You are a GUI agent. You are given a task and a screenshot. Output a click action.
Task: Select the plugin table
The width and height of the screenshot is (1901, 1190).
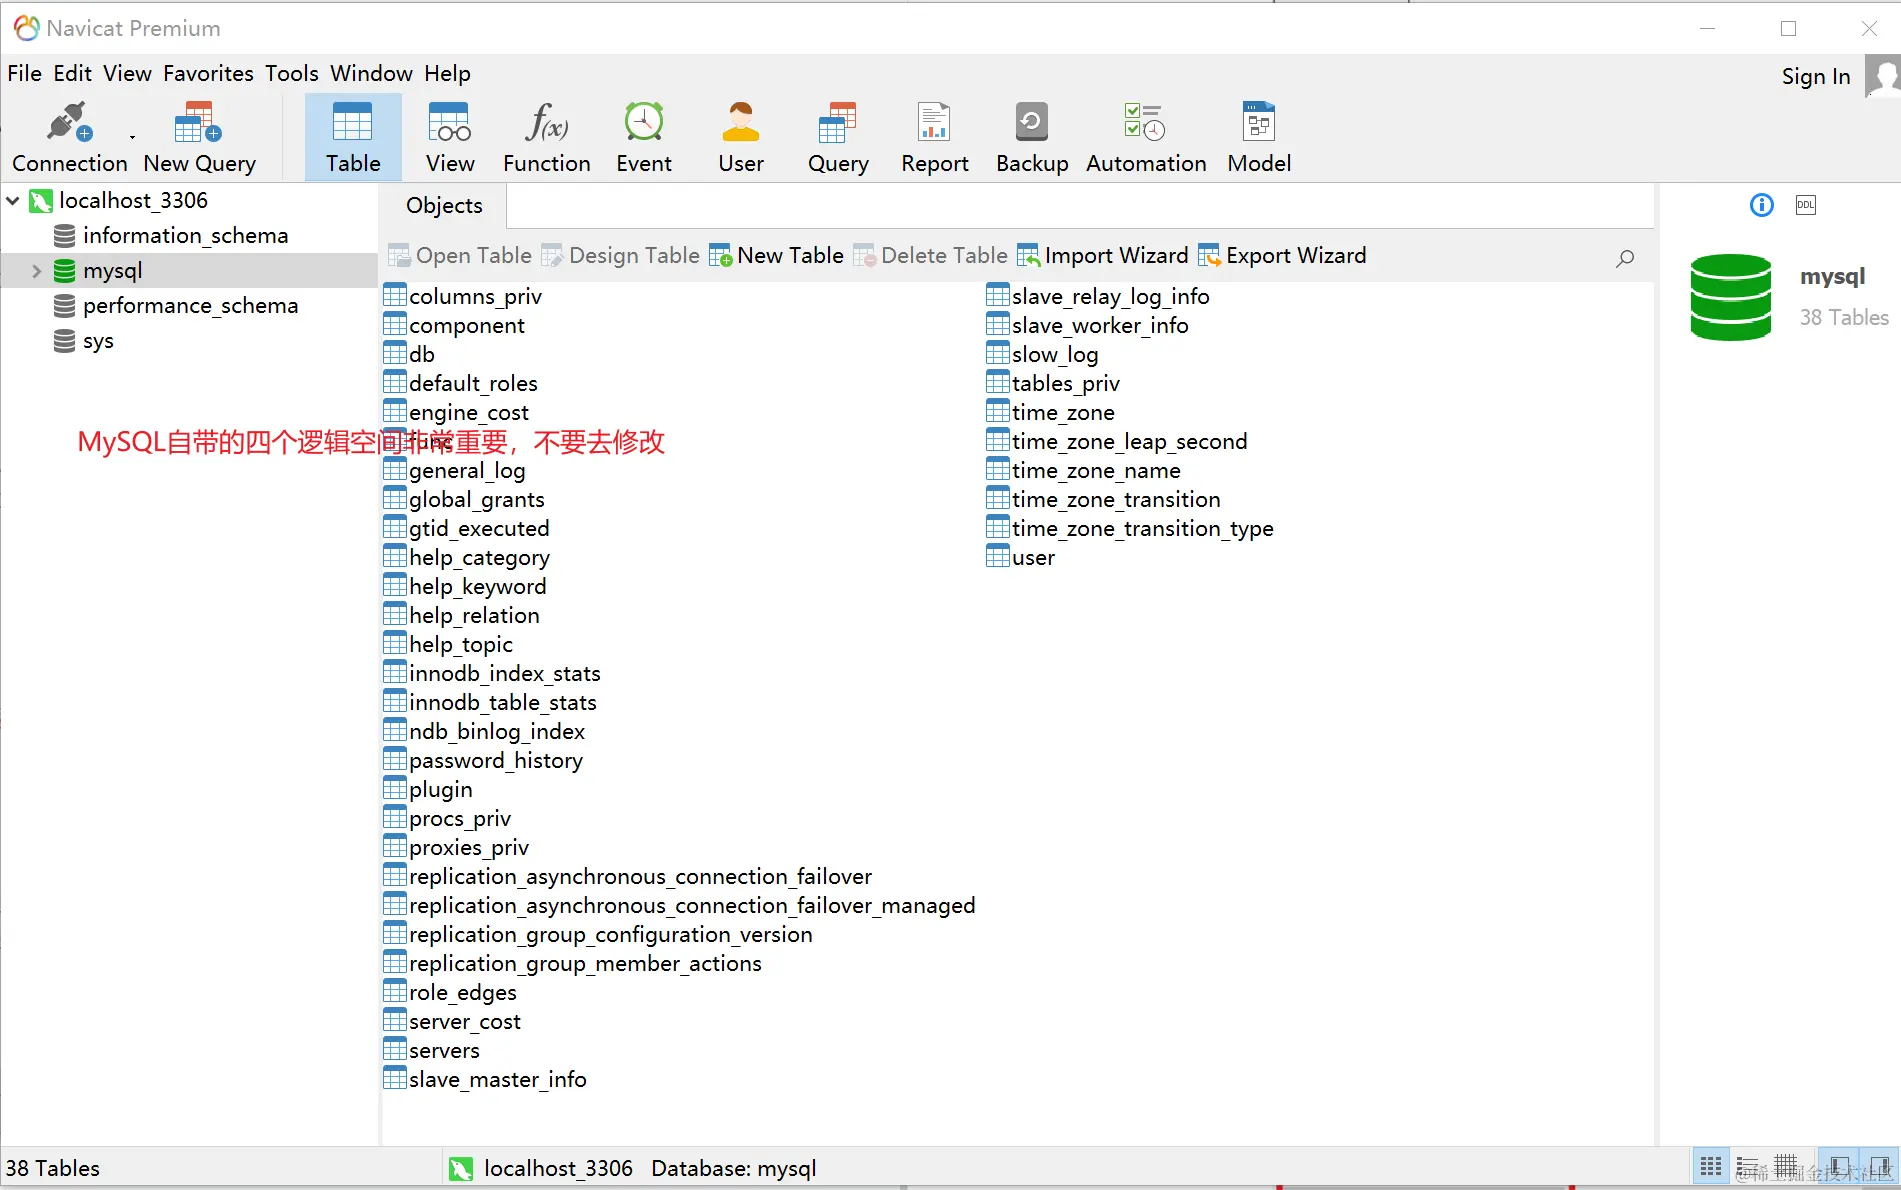pos(429,789)
